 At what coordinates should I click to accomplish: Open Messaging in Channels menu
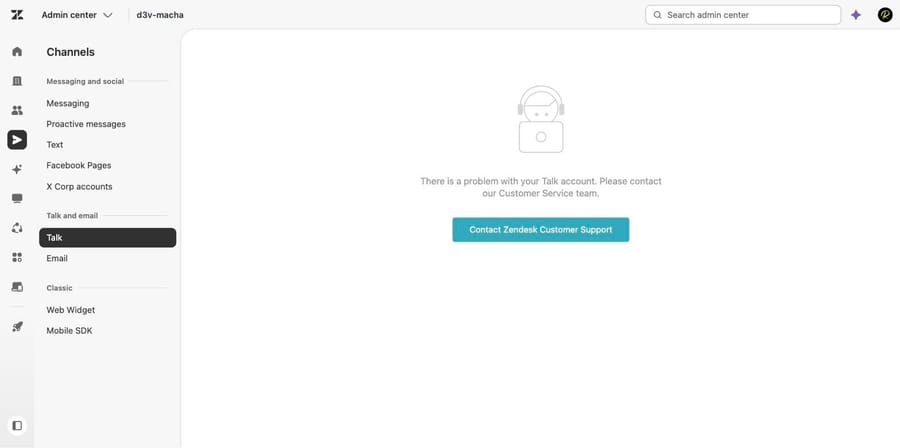coord(68,103)
